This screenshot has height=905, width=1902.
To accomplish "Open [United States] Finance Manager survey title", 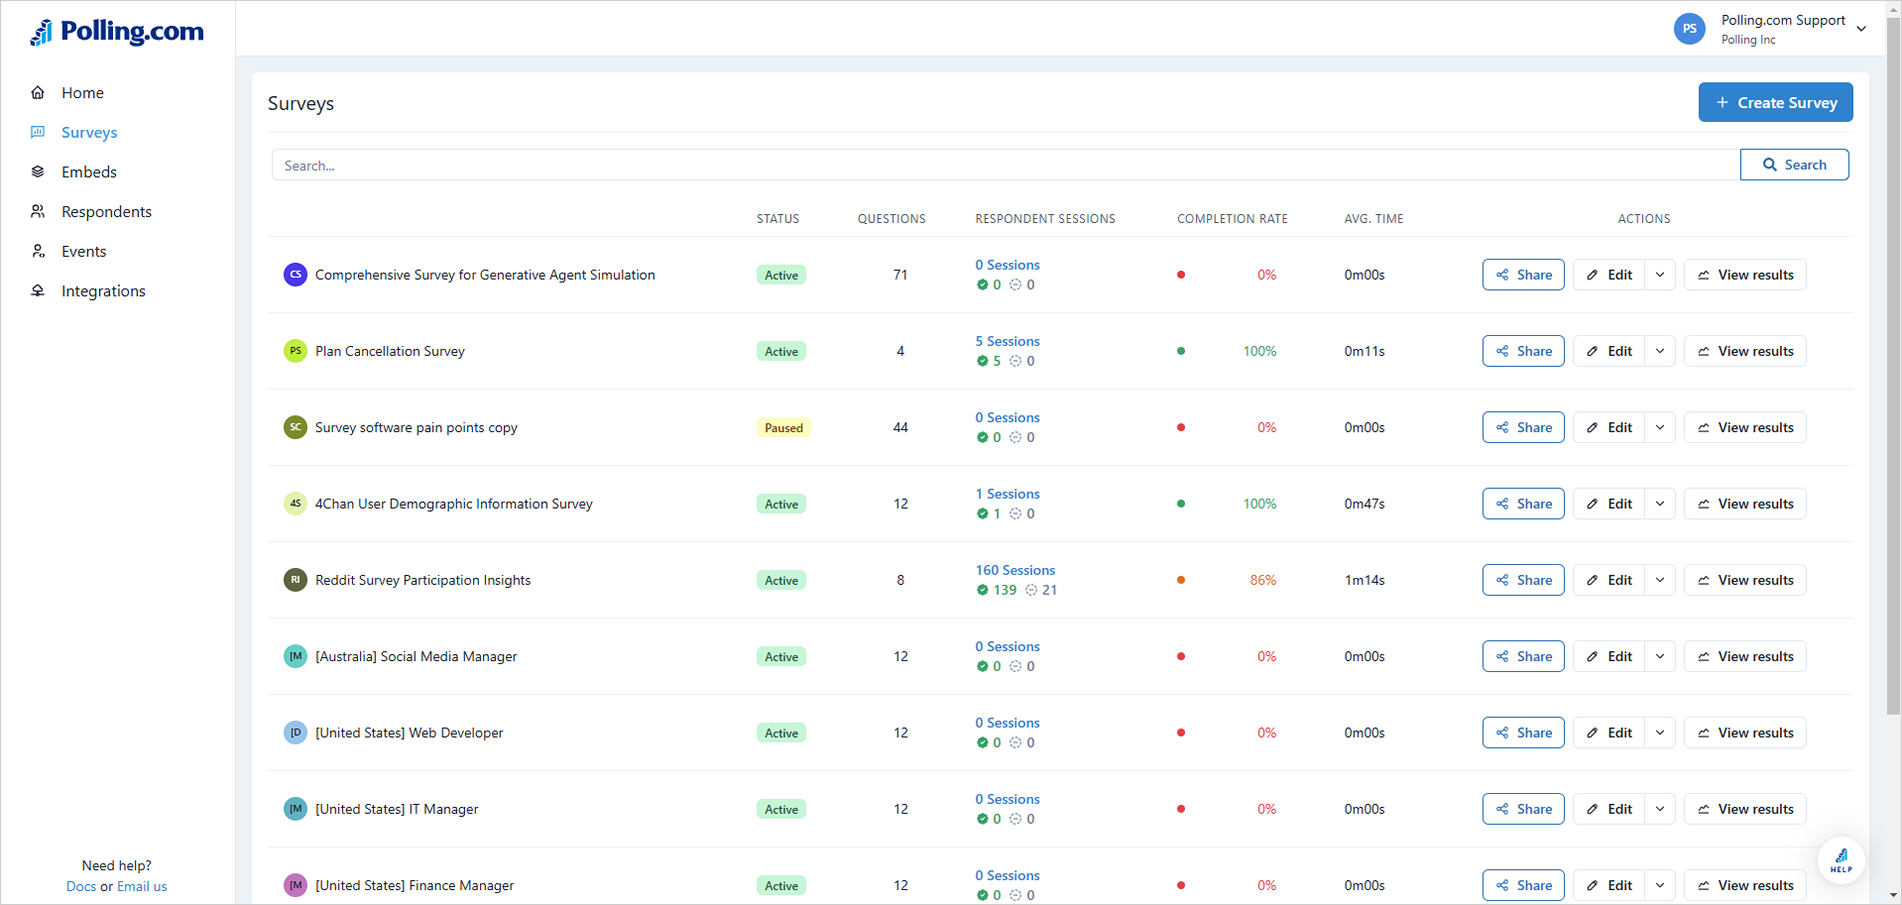I will [x=414, y=885].
